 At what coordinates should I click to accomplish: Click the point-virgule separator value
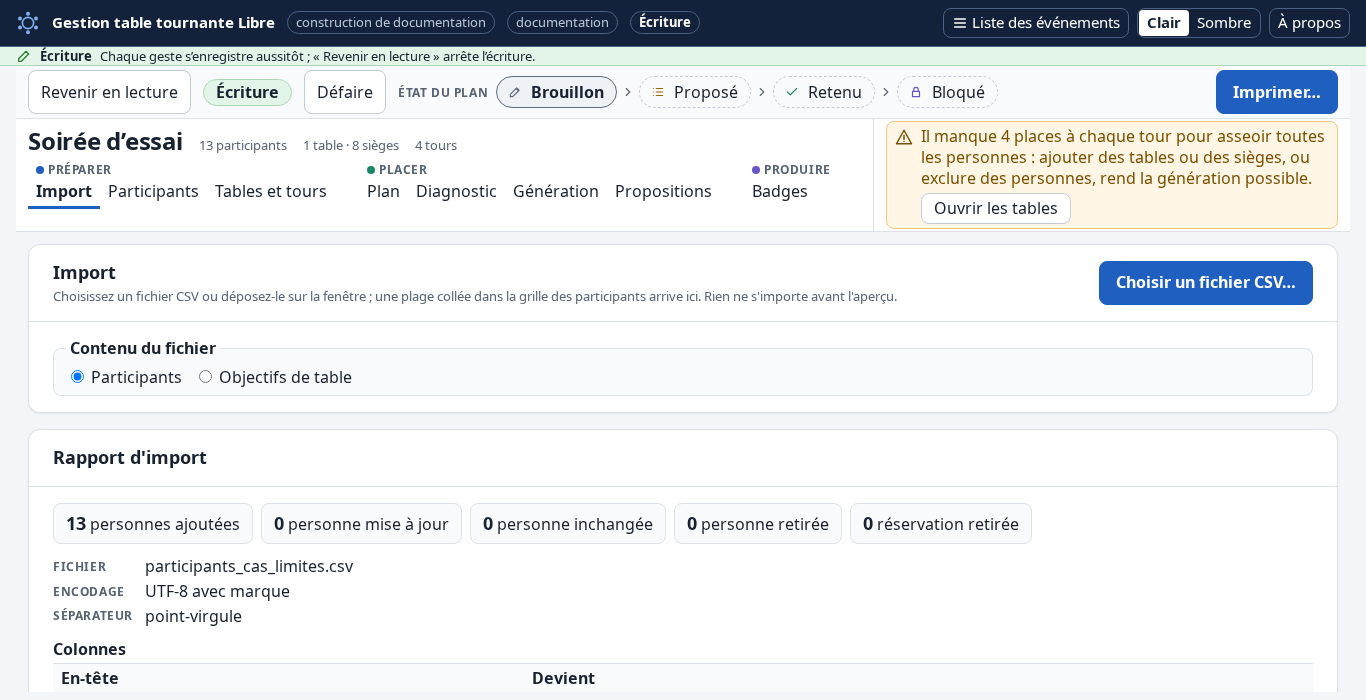point(193,616)
